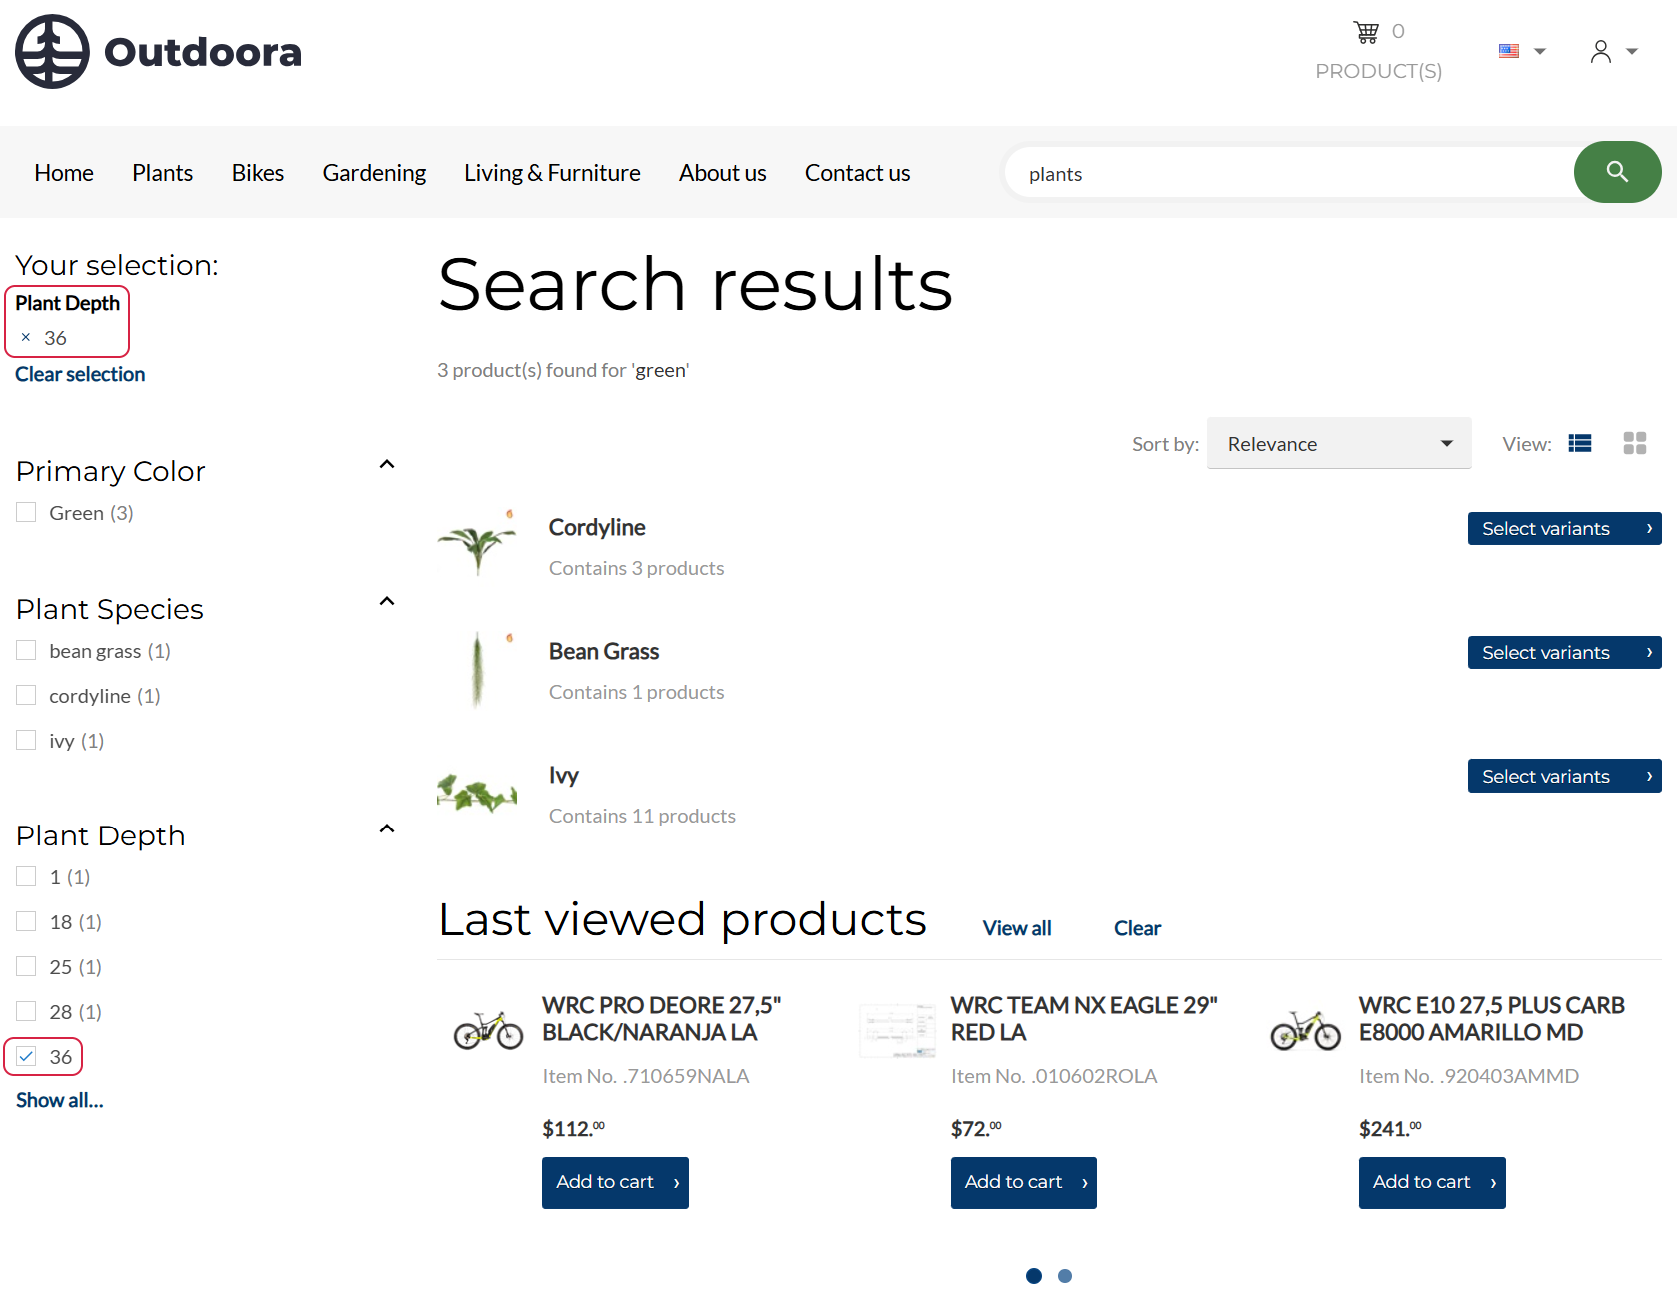
Task: Go to the Home menu item
Action: pos(64,173)
